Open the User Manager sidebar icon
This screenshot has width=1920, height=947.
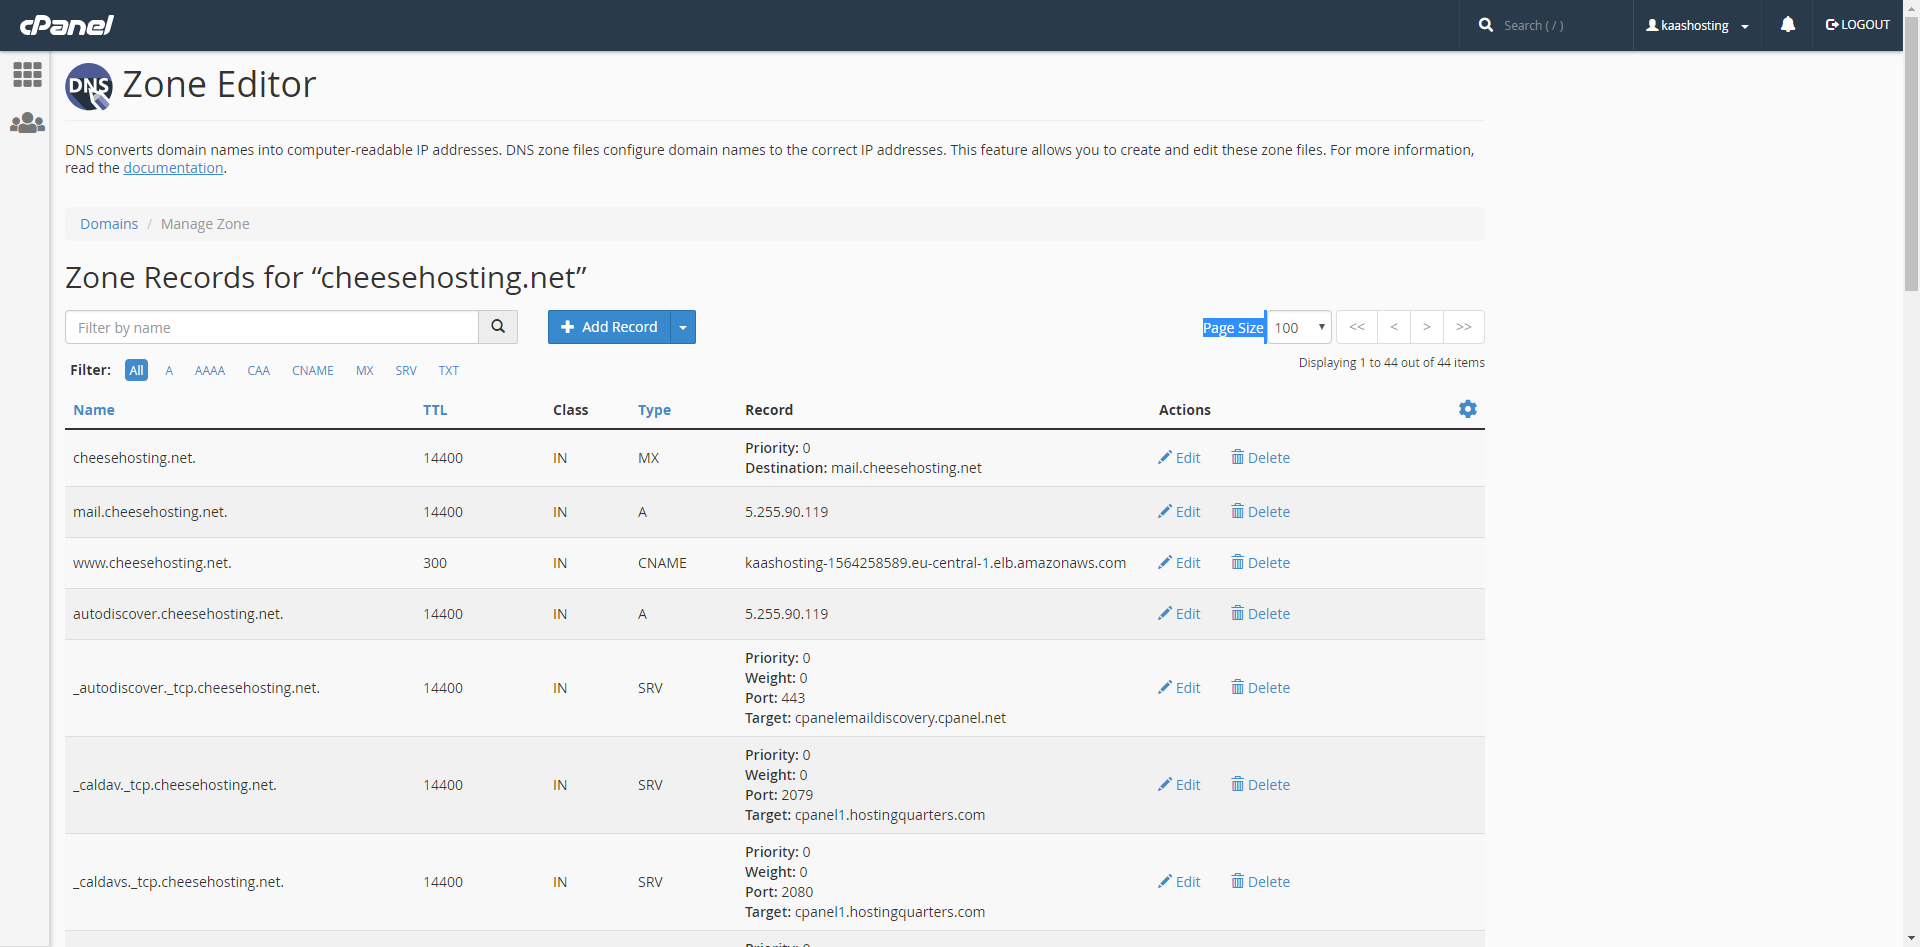pyautogui.click(x=27, y=123)
